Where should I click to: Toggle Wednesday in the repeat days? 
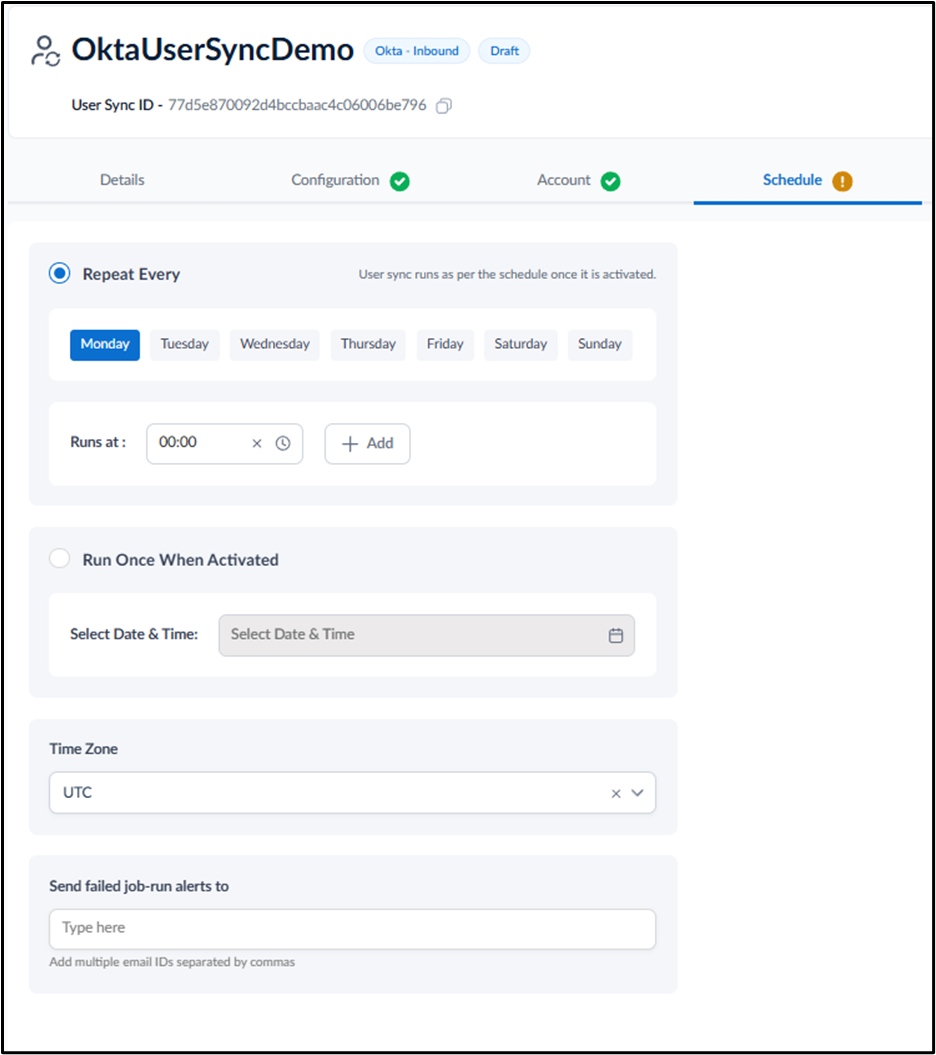click(x=275, y=344)
